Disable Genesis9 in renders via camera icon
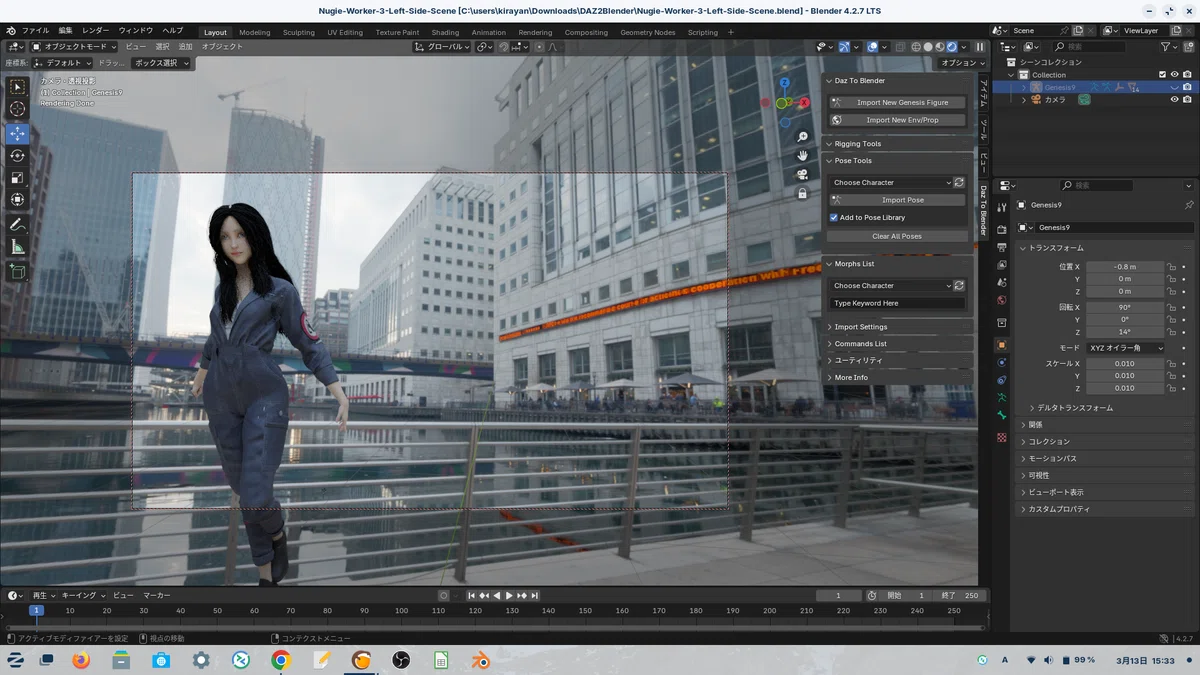 [1187, 87]
